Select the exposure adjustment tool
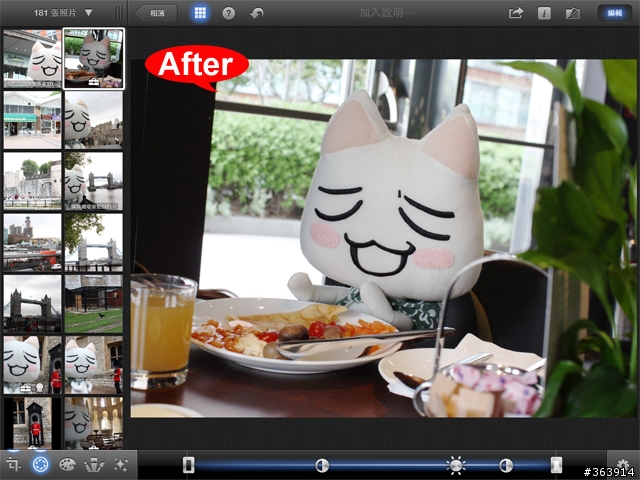 pyautogui.click(x=40, y=464)
